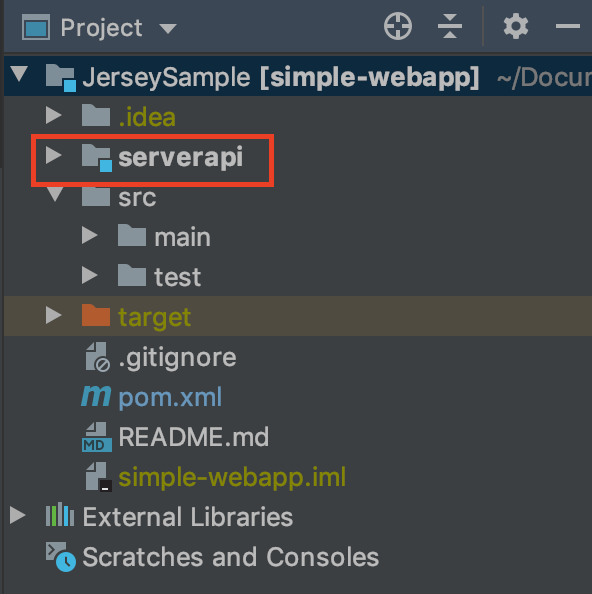Expand the serverapi module arrow
Screen dimensions: 592x594
[53, 155]
